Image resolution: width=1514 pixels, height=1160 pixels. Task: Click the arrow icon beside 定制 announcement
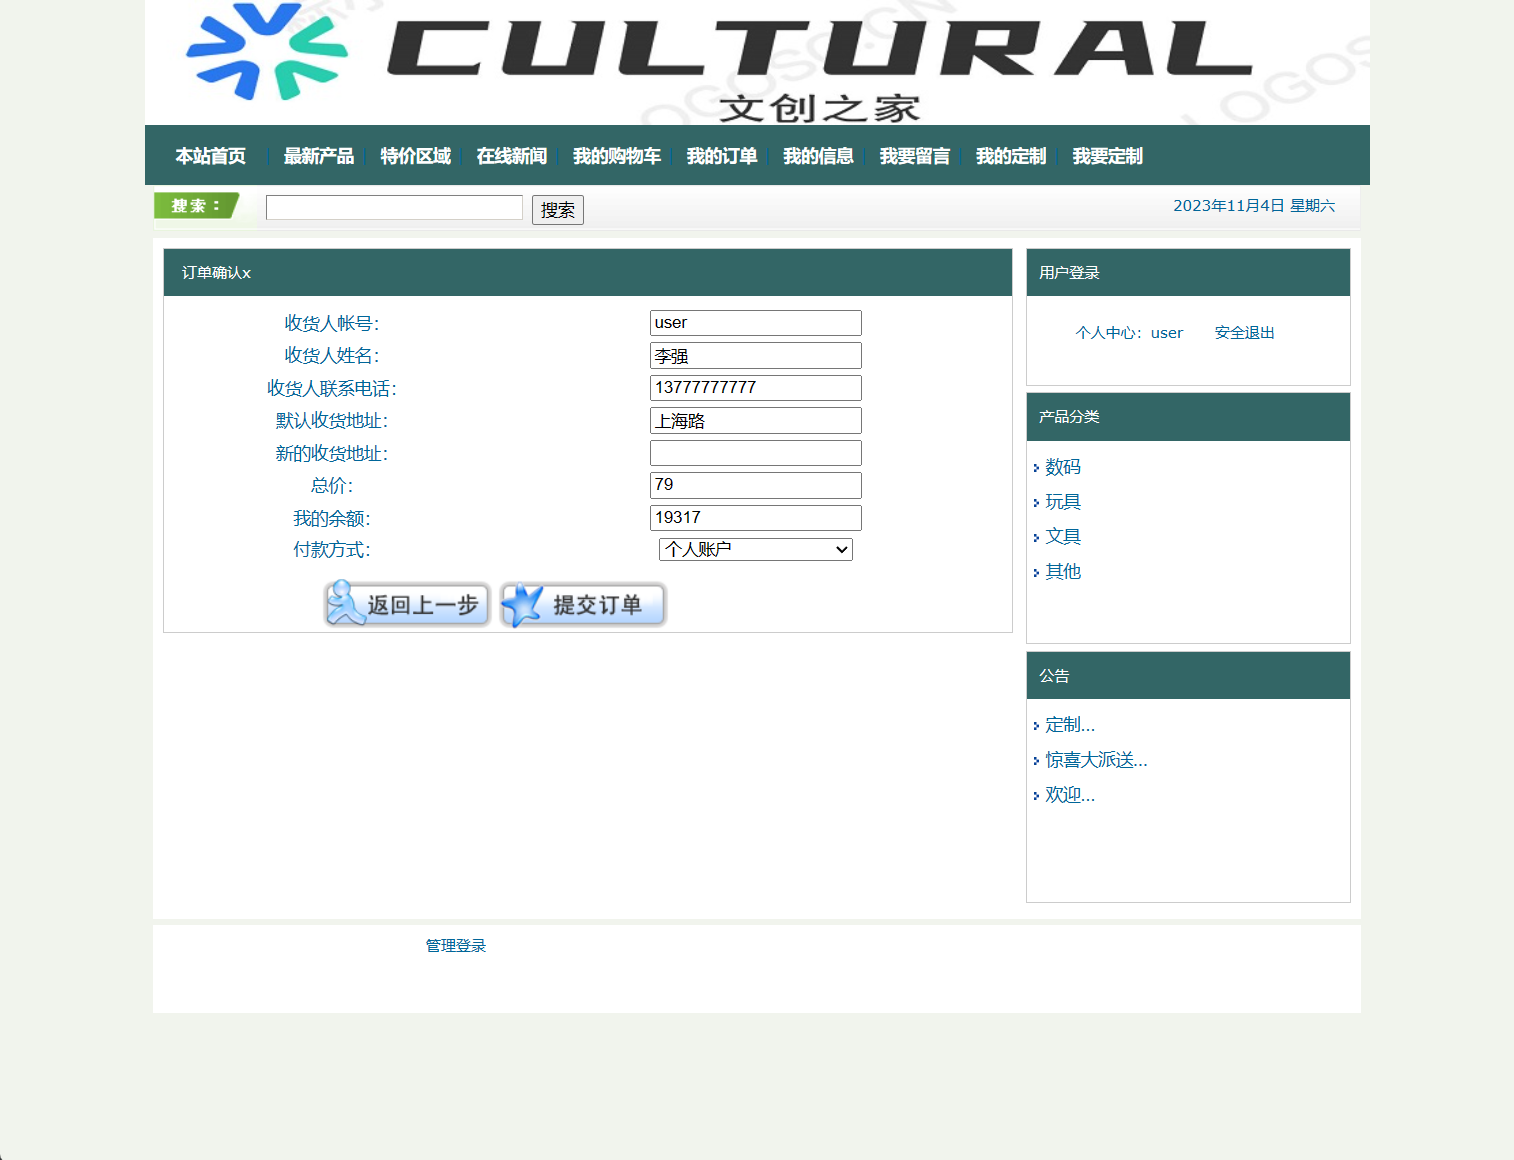pyautogui.click(x=1036, y=725)
